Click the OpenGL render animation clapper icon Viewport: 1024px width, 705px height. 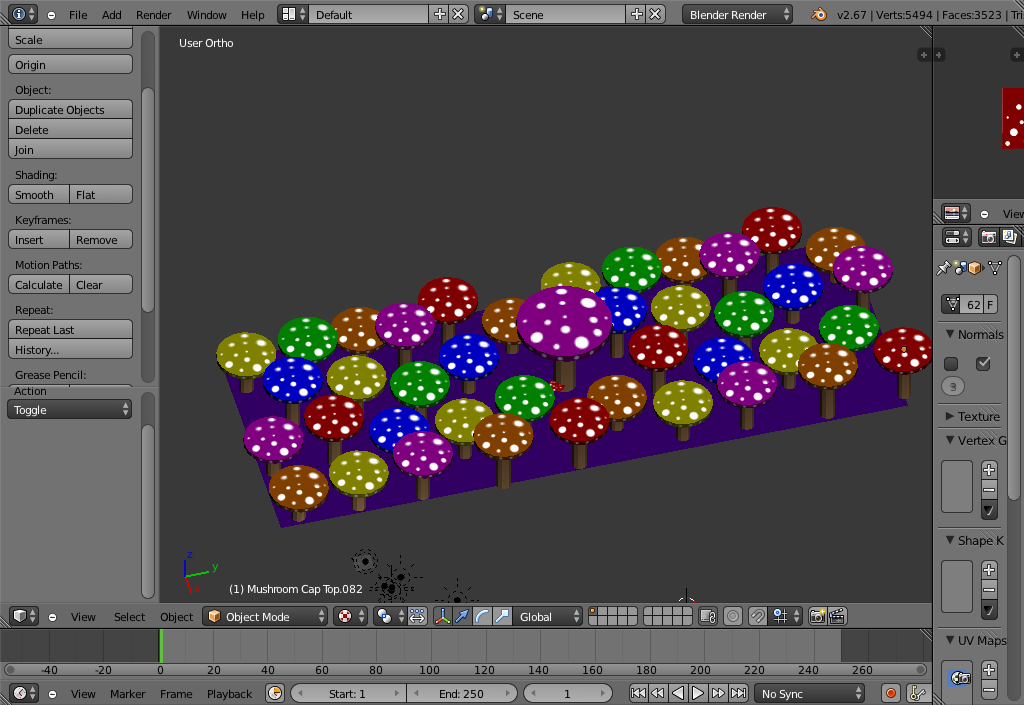pos(838,617)
